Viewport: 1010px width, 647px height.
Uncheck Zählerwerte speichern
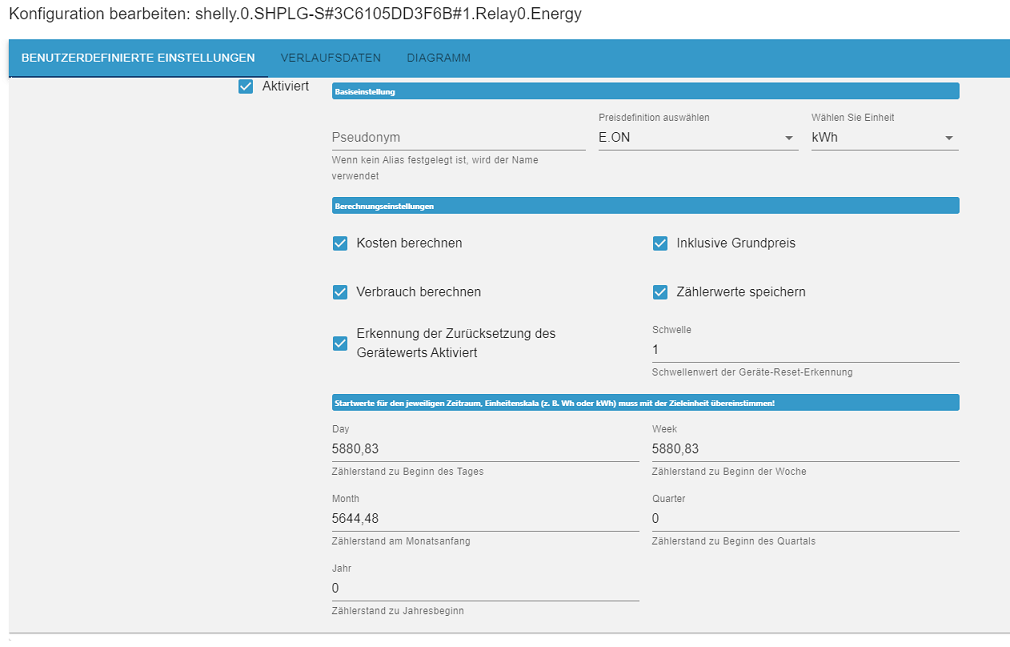point(660,292)
